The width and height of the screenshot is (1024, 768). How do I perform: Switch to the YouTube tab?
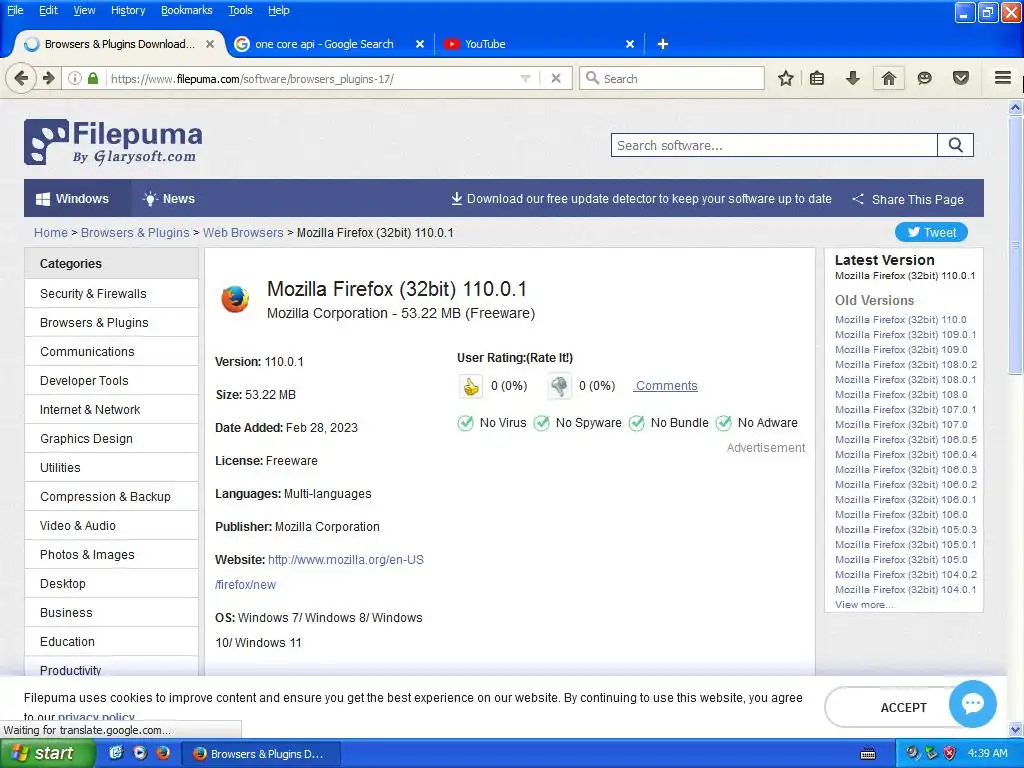click(539, 44)
